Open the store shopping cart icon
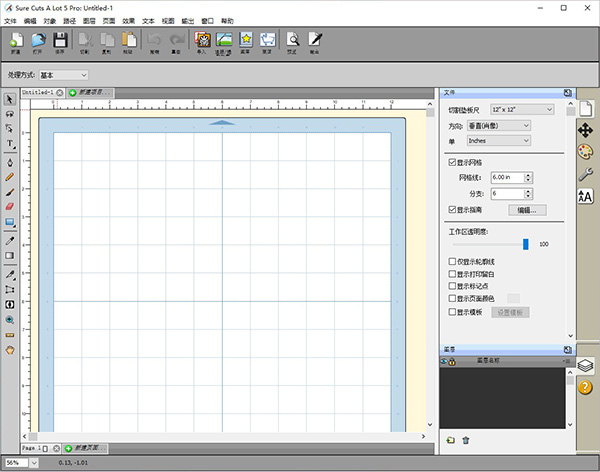 coord(267,40)
